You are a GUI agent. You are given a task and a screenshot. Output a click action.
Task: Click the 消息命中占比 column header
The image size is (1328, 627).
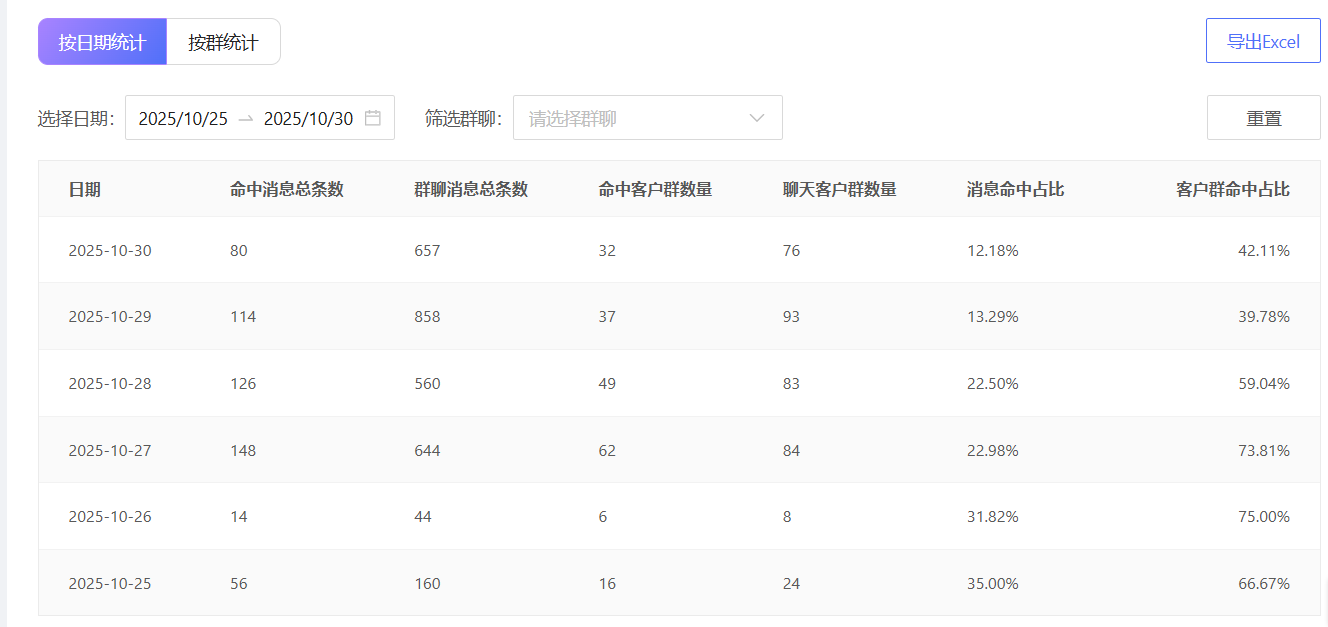pyautogui.click(x=1014, y=189)
